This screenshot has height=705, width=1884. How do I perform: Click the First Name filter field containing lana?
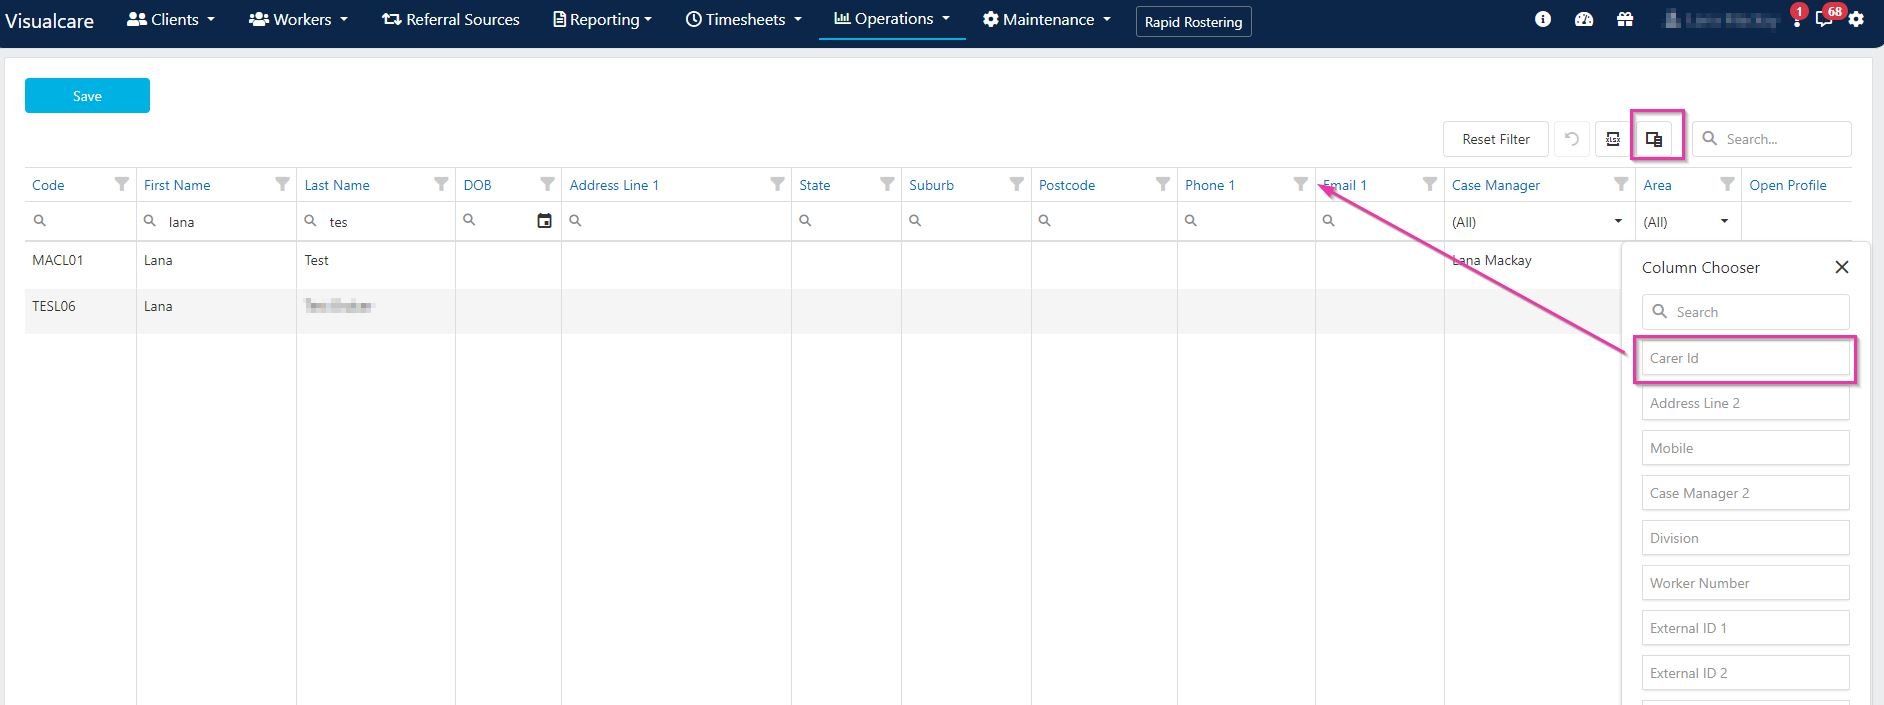(x=216, y=221)
